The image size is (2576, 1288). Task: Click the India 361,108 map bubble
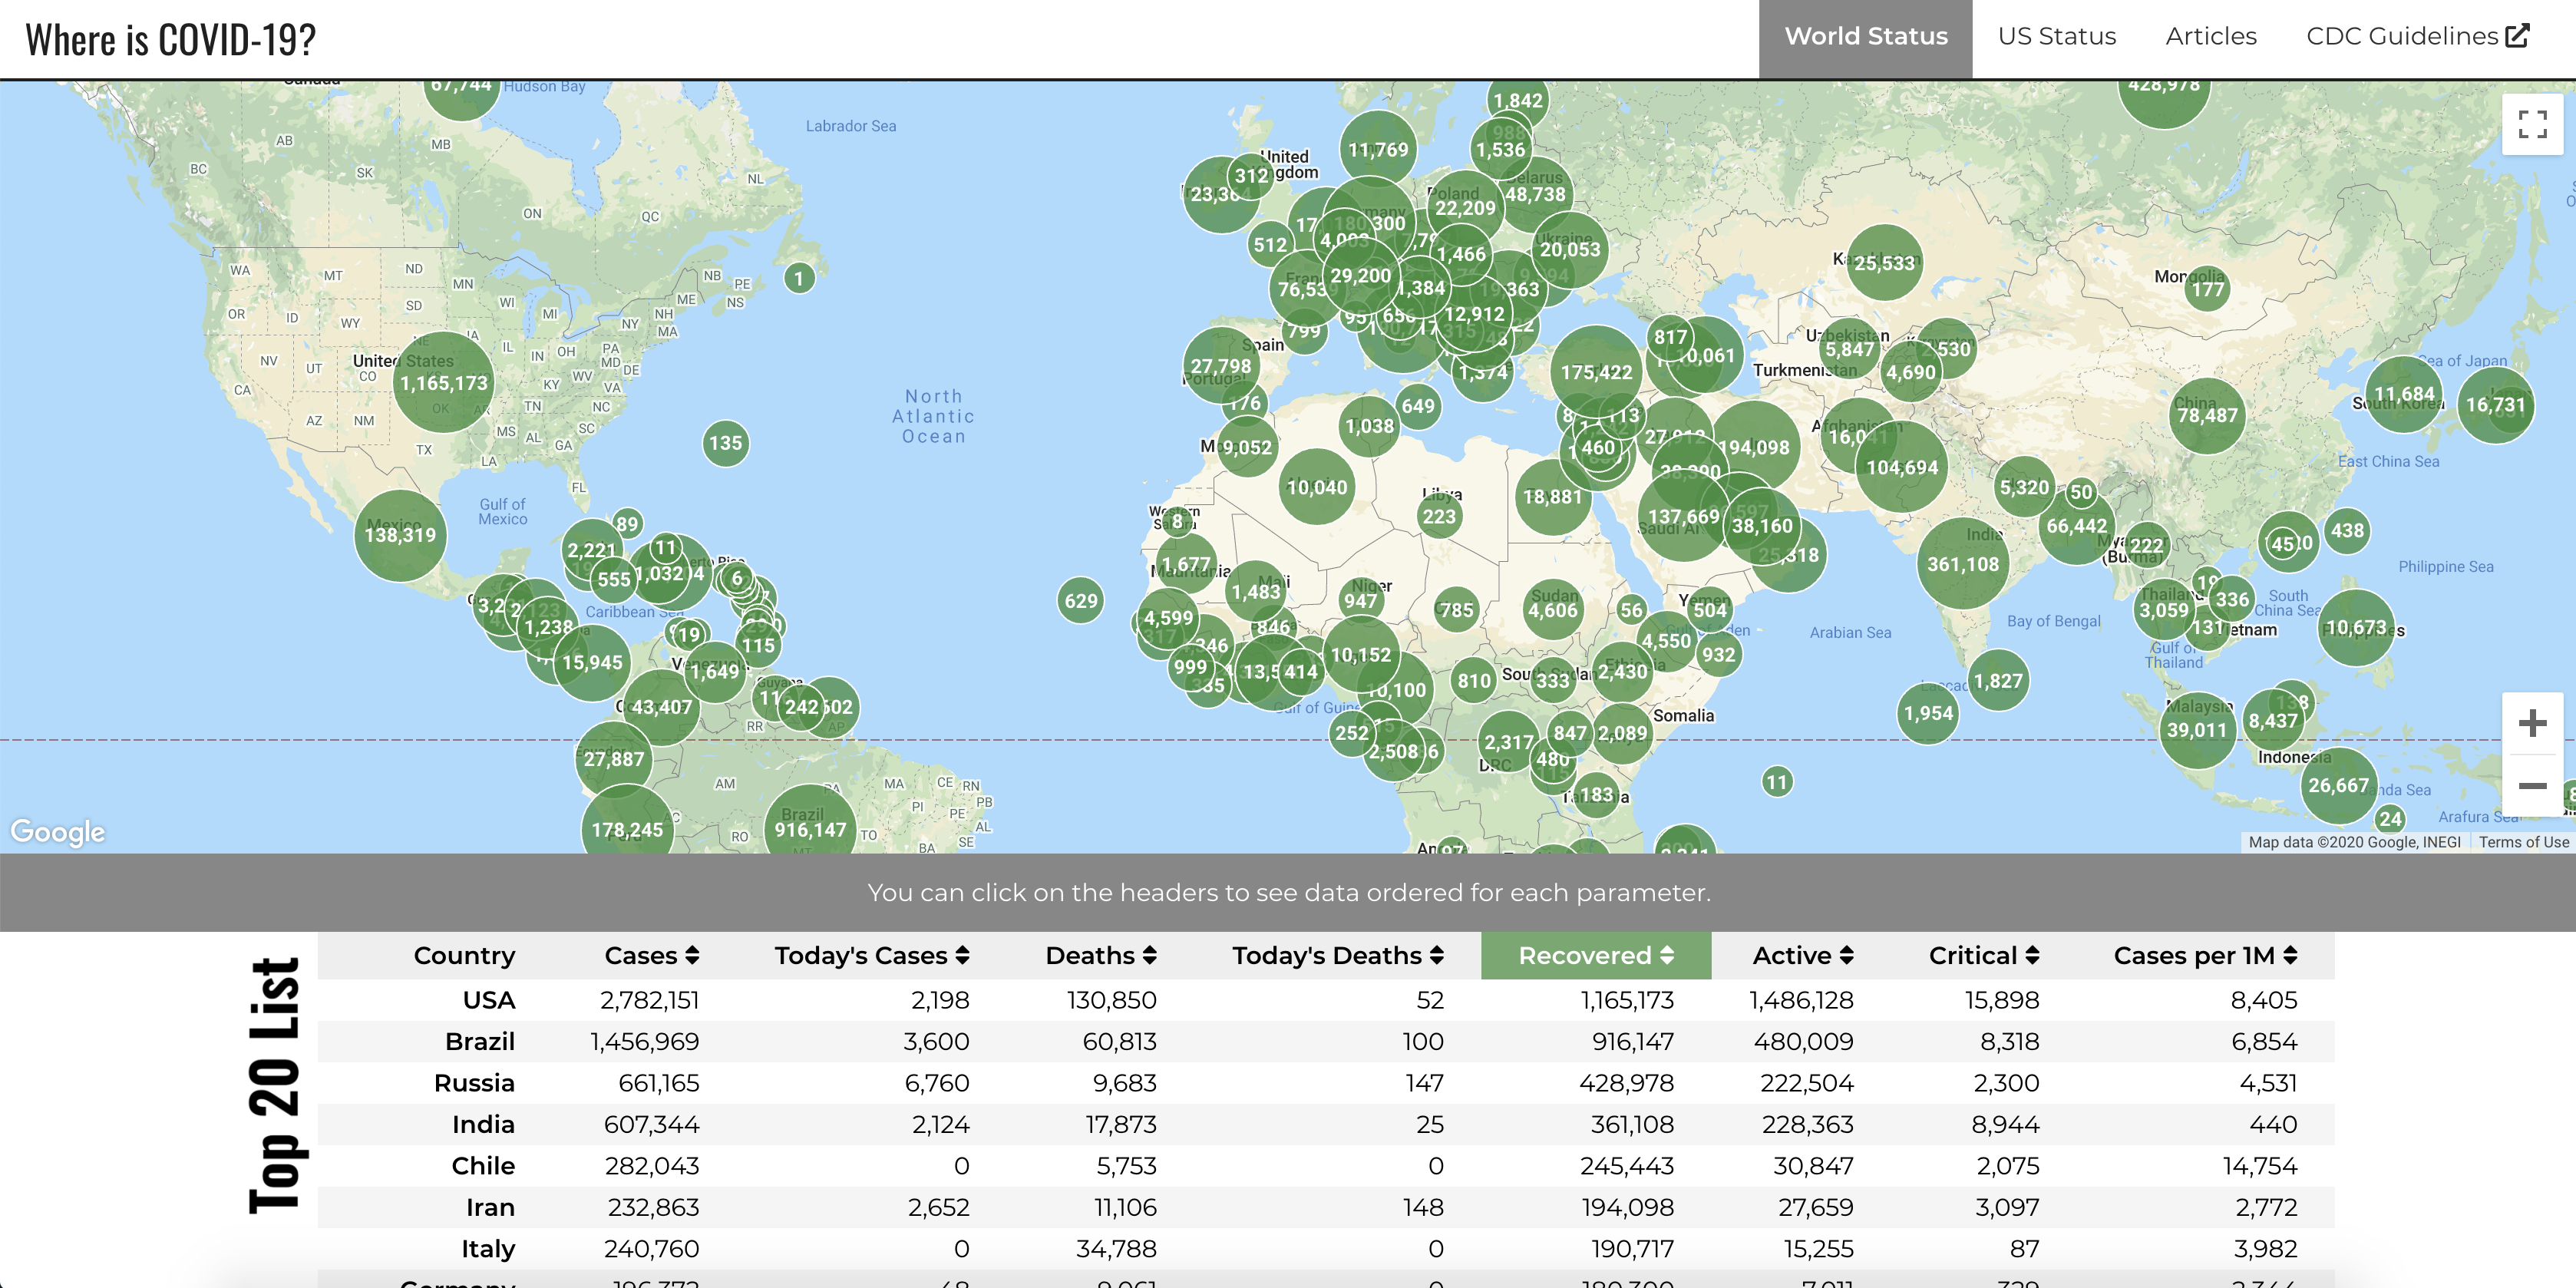1962,564
